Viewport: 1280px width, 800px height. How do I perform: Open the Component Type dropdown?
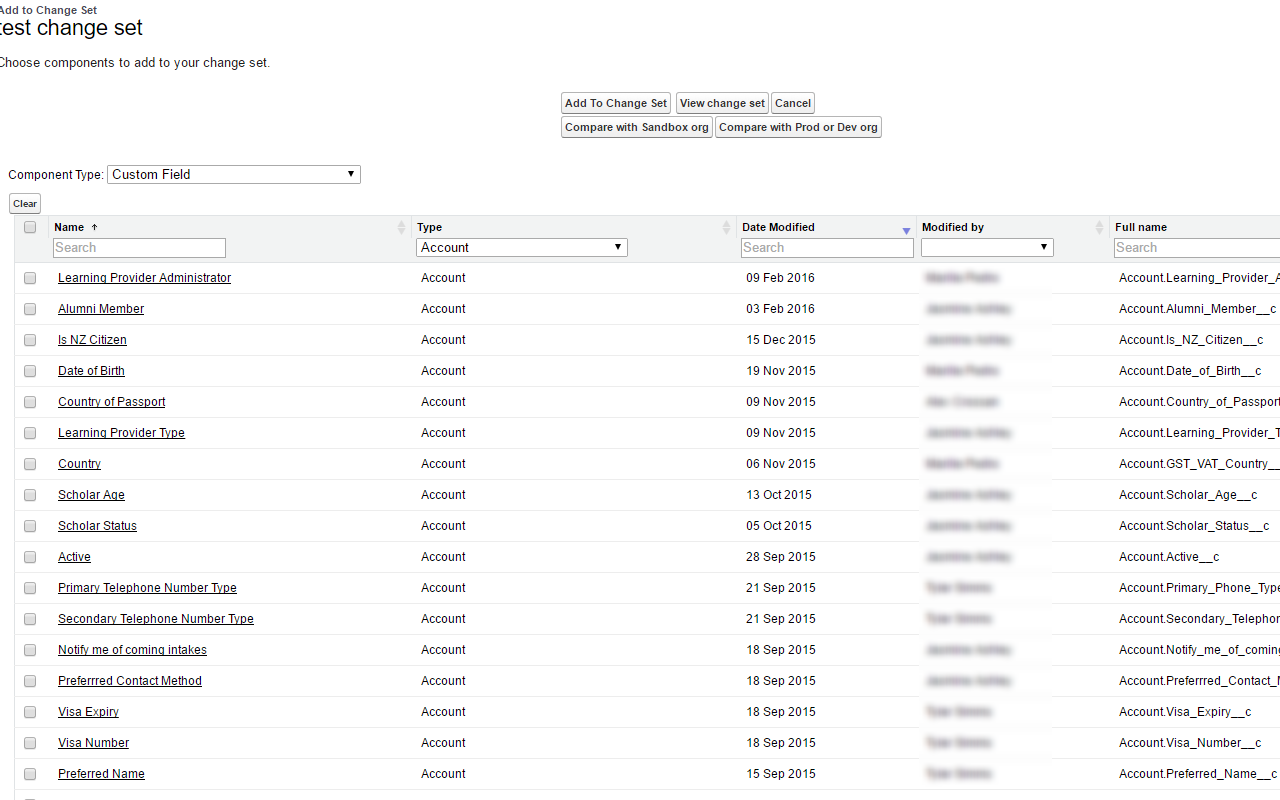coord(233,174)
